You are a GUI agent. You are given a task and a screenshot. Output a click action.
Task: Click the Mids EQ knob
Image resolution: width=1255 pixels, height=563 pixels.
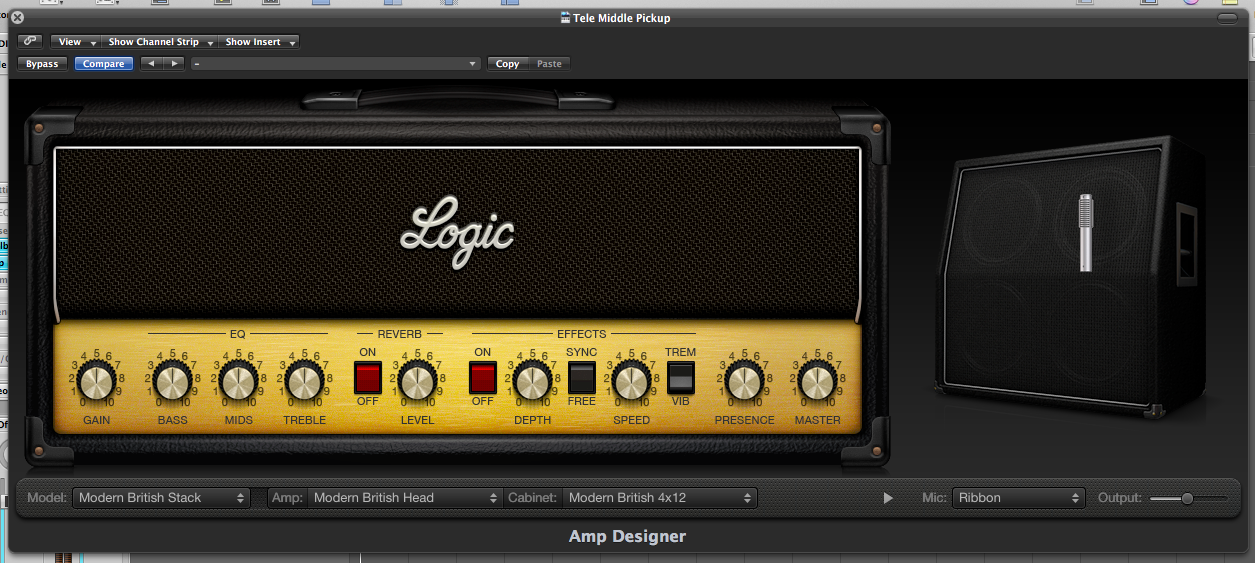pyautogui.click(x=238, y=382)
